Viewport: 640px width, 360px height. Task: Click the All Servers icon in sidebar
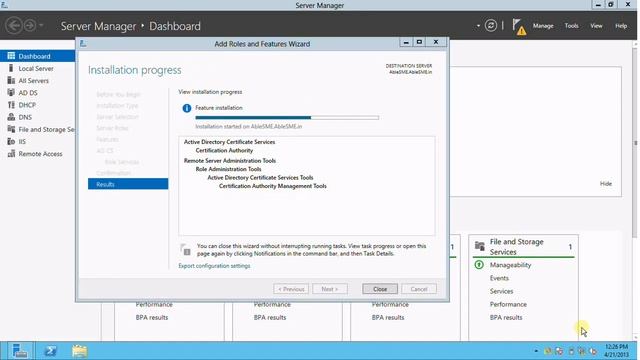coord(11,80)
